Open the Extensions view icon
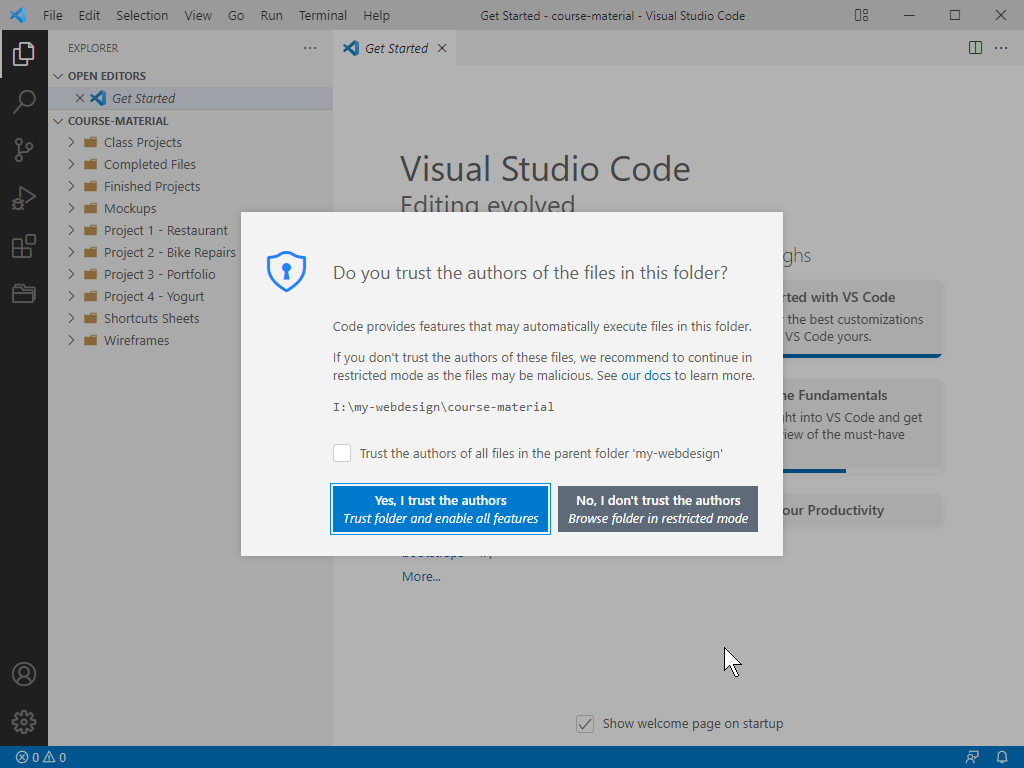The height and width of the screenshot is (768, 1024). [24, 247]
